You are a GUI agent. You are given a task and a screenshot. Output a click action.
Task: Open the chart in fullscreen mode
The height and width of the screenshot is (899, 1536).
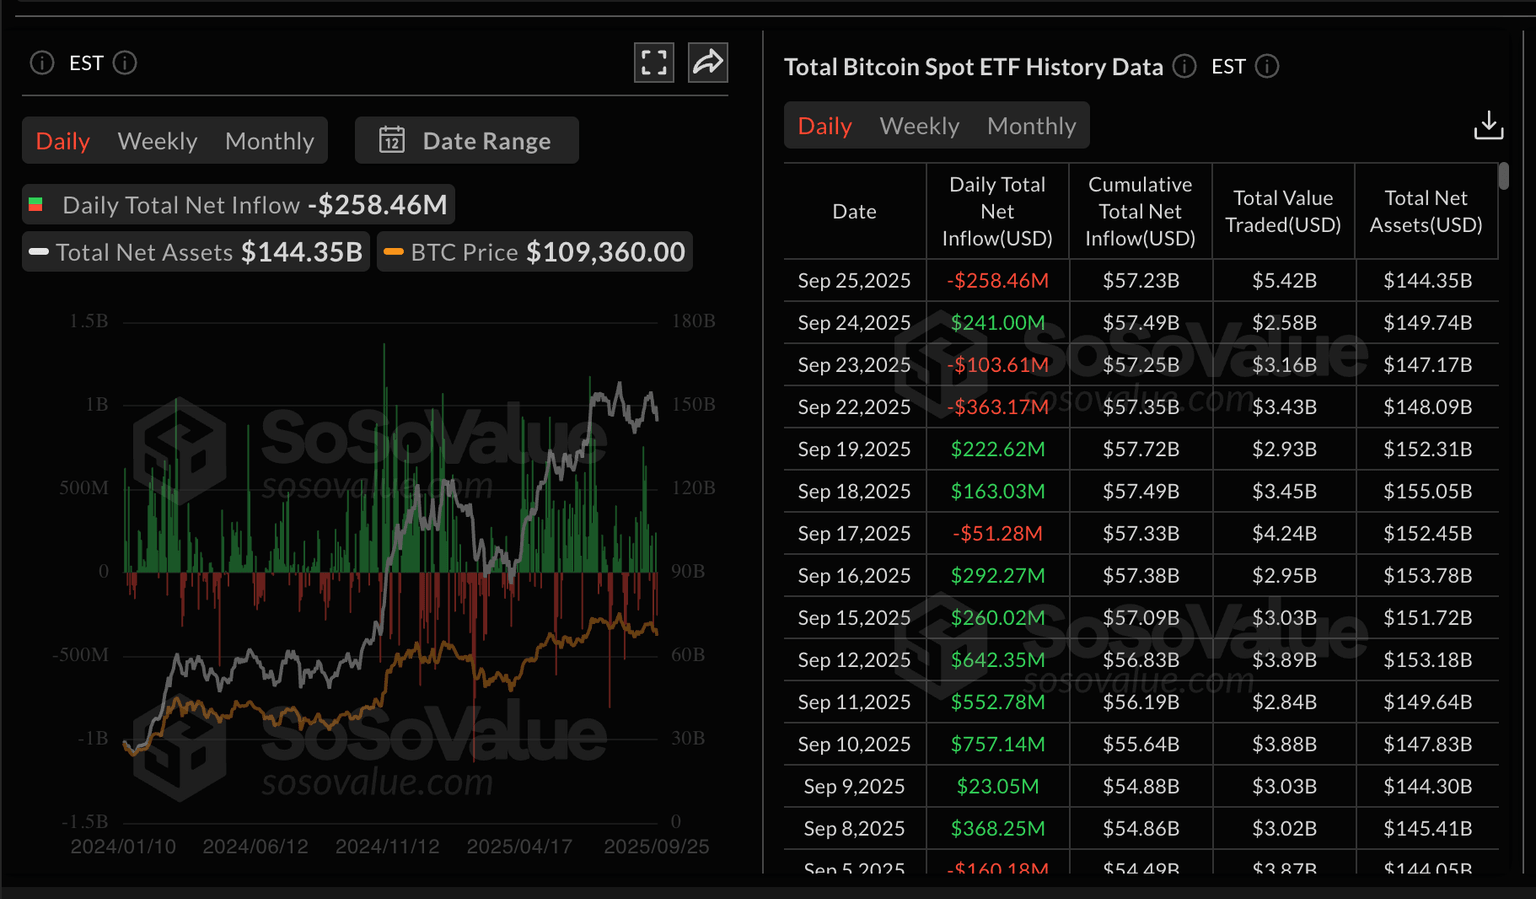click(654, 63)
